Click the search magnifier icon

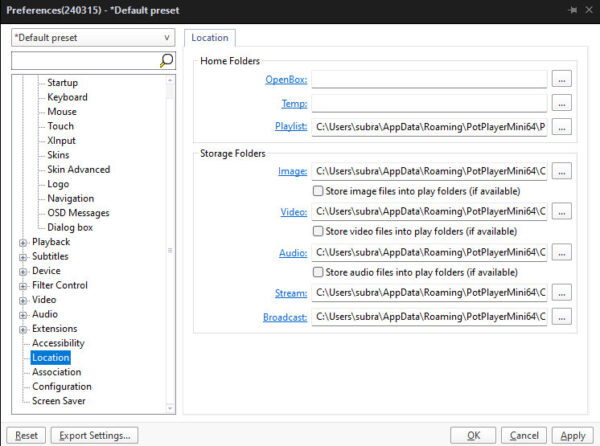[x=166, y=60]
